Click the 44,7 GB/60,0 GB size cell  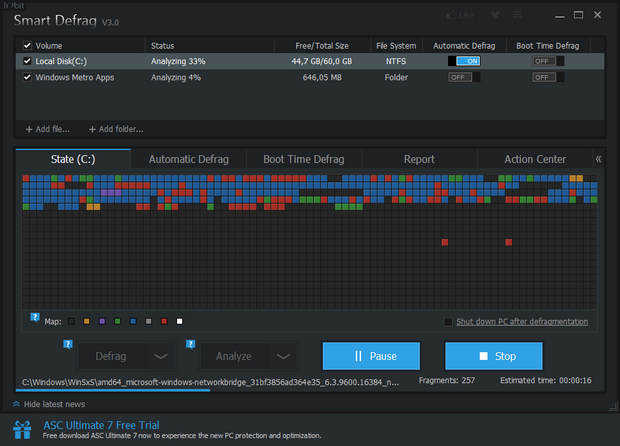[322, 61]
